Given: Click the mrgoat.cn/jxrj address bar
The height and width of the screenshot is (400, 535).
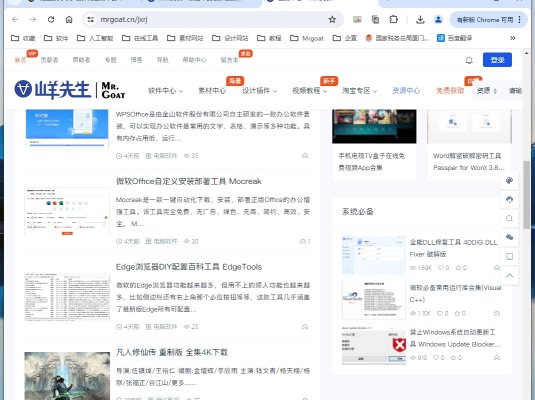Looking at the screenshot, I should tap(212, 19).
